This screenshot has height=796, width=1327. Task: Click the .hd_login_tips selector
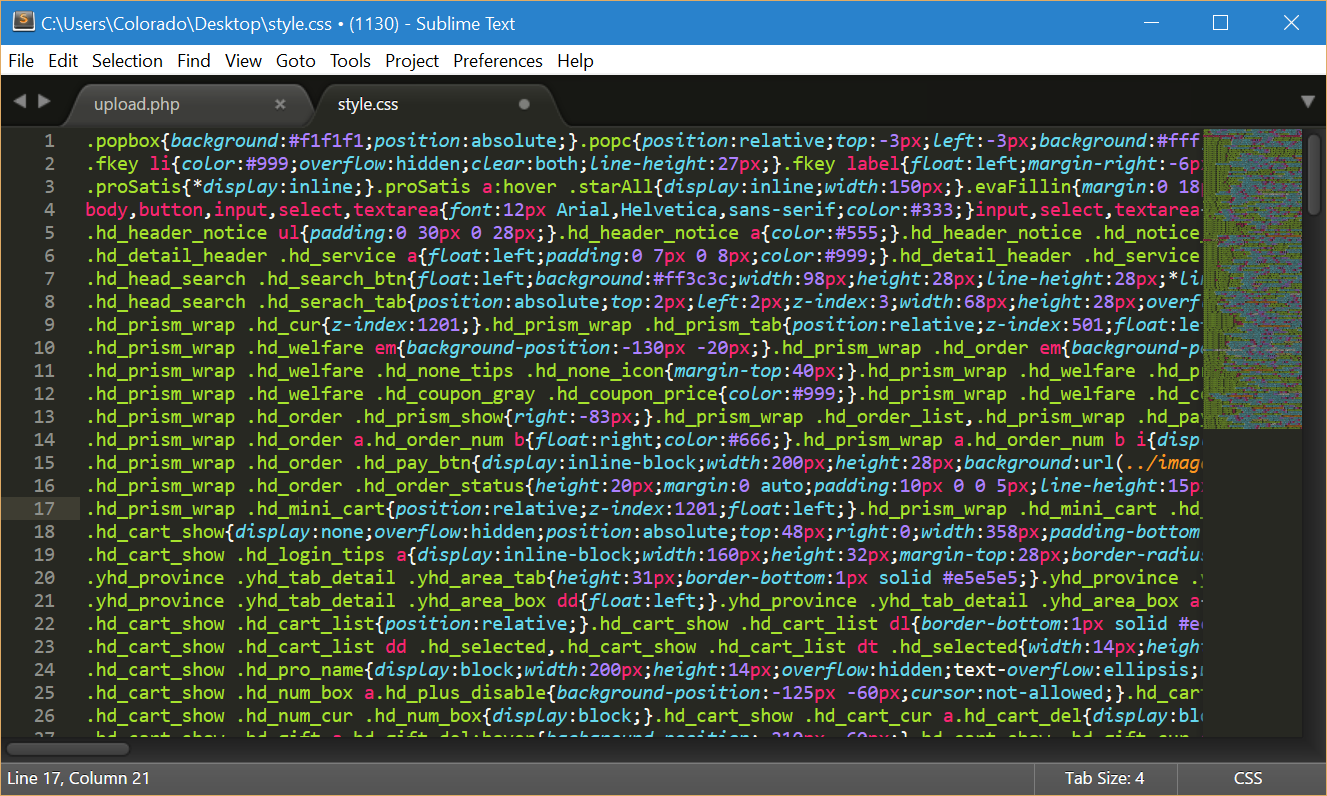coord(311,555)
